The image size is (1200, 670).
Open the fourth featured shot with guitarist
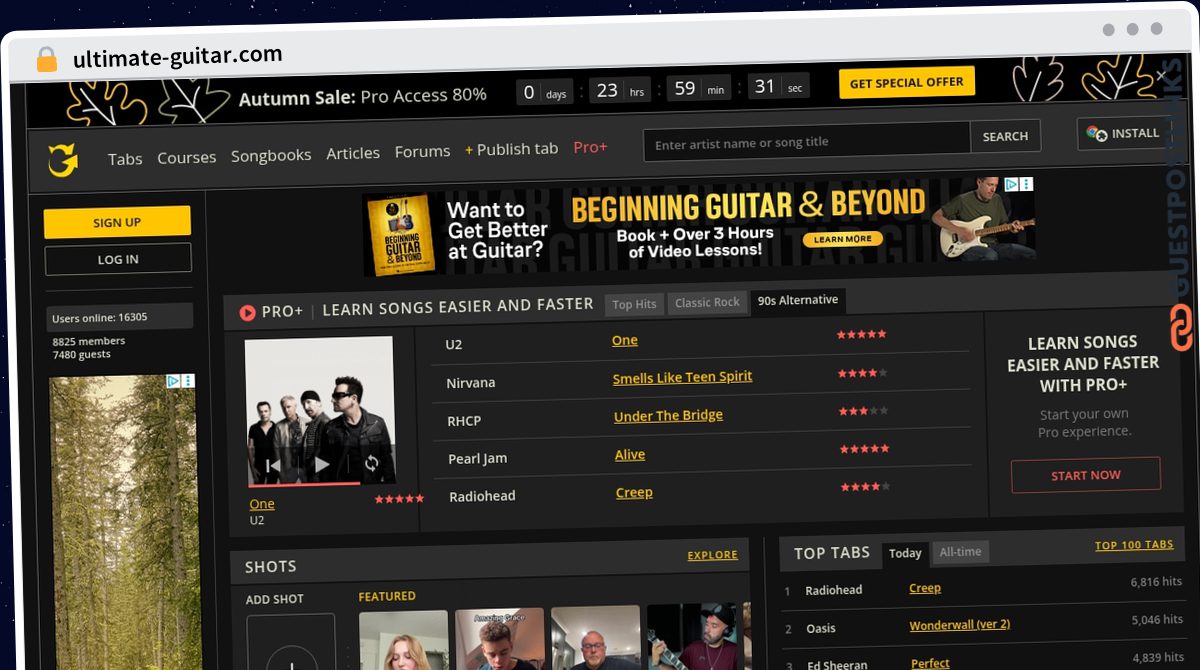[x=691, y=636]
